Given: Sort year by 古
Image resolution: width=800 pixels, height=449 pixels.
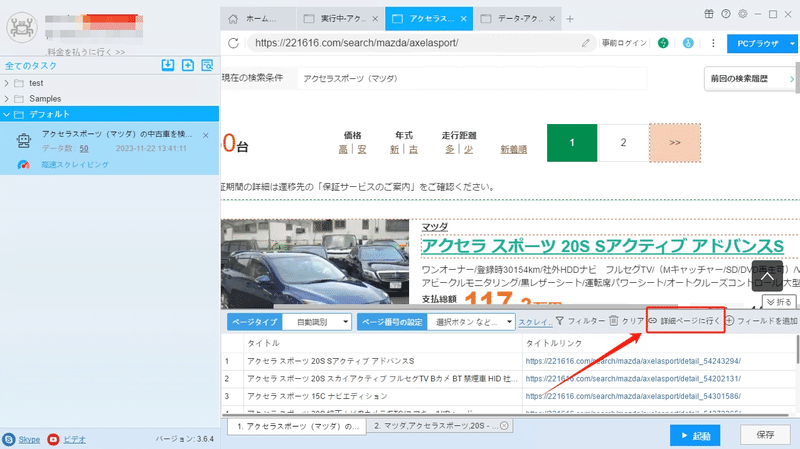Looking at the screenshot, I should (413, 149).
